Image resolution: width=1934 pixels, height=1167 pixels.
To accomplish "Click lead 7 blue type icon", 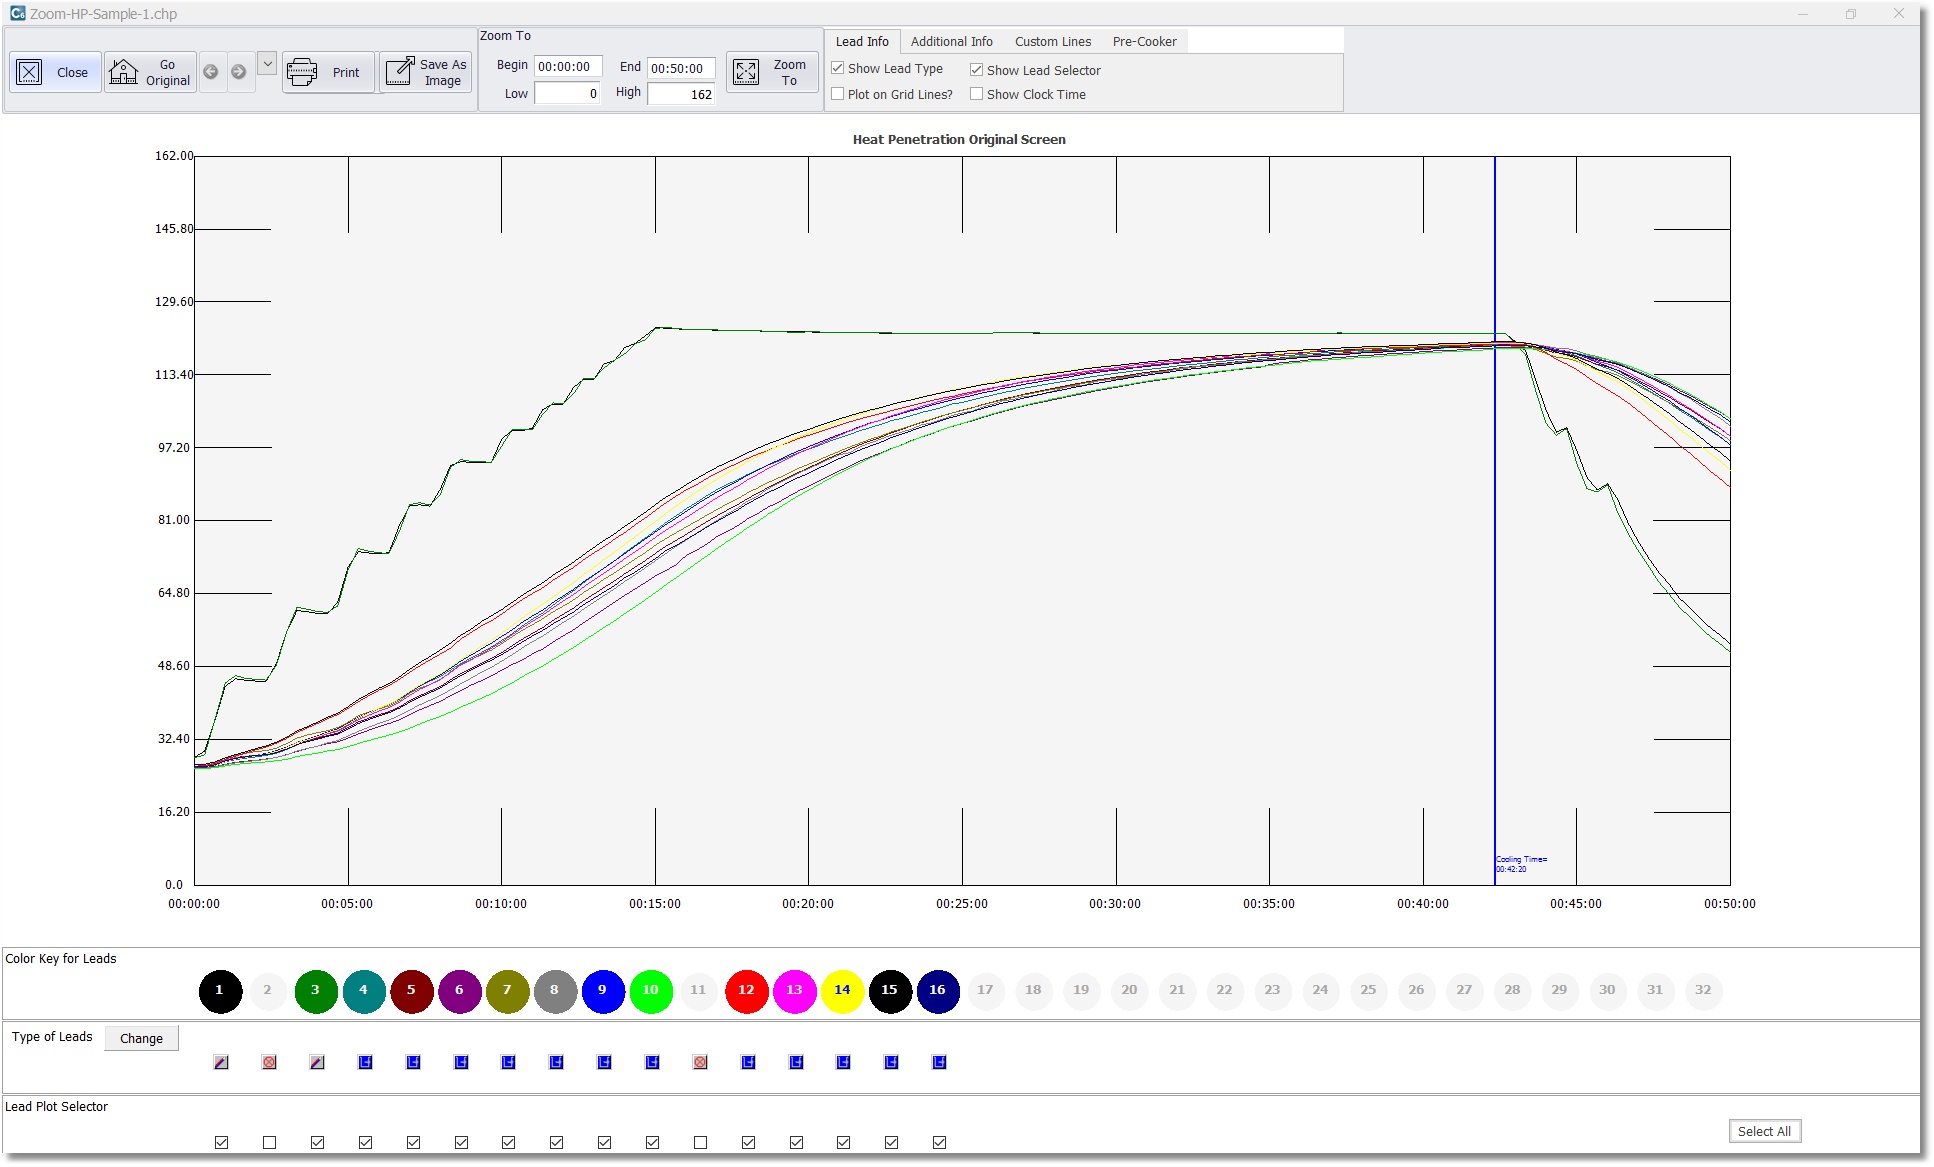I will click(x=508, y=1062).
